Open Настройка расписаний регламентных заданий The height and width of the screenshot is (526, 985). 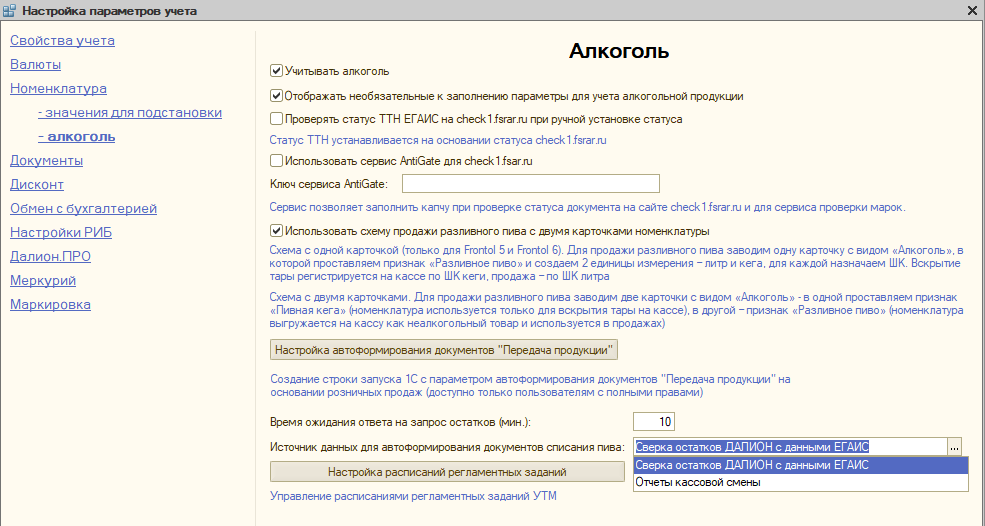(447, 472)
